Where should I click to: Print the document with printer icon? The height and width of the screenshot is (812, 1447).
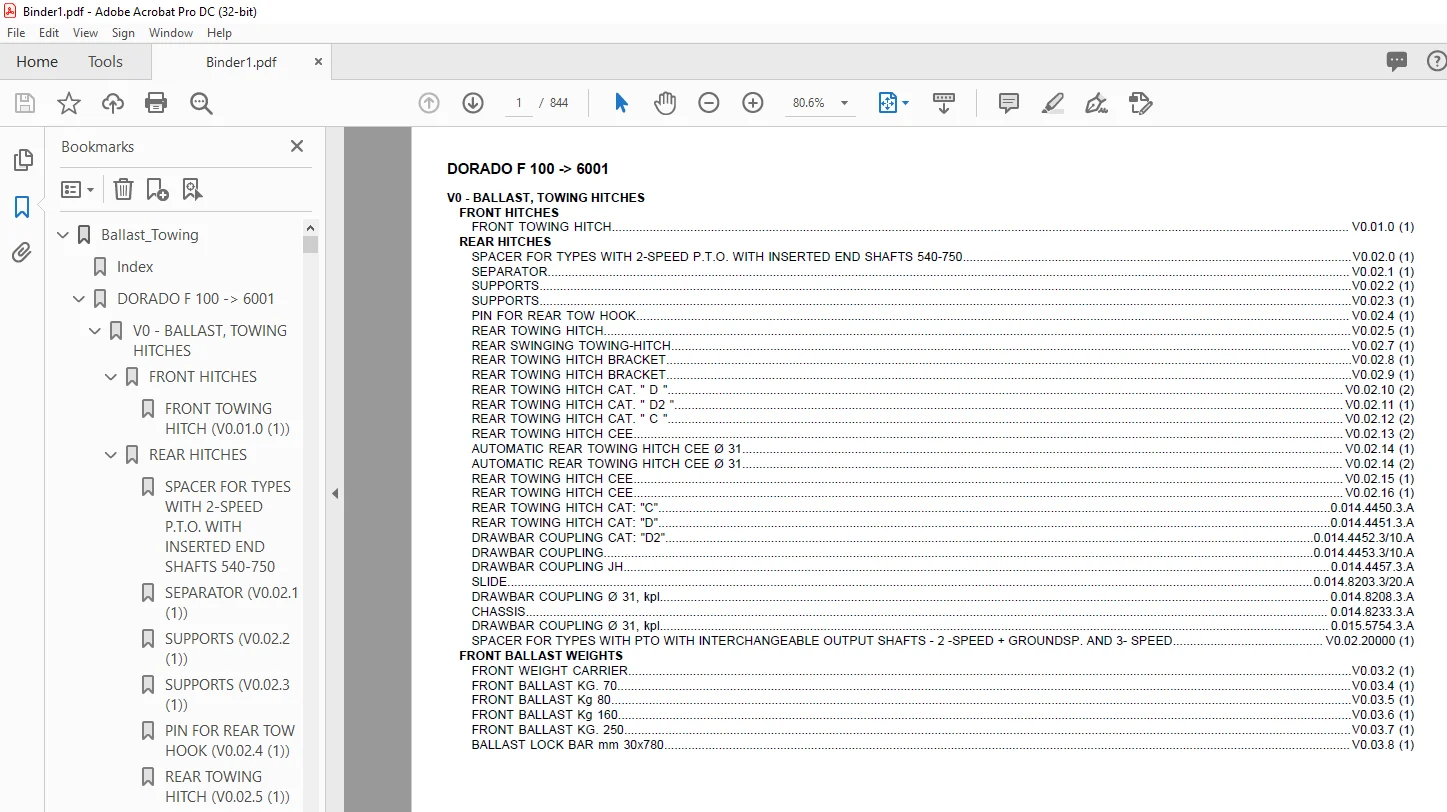coord(156,103)
